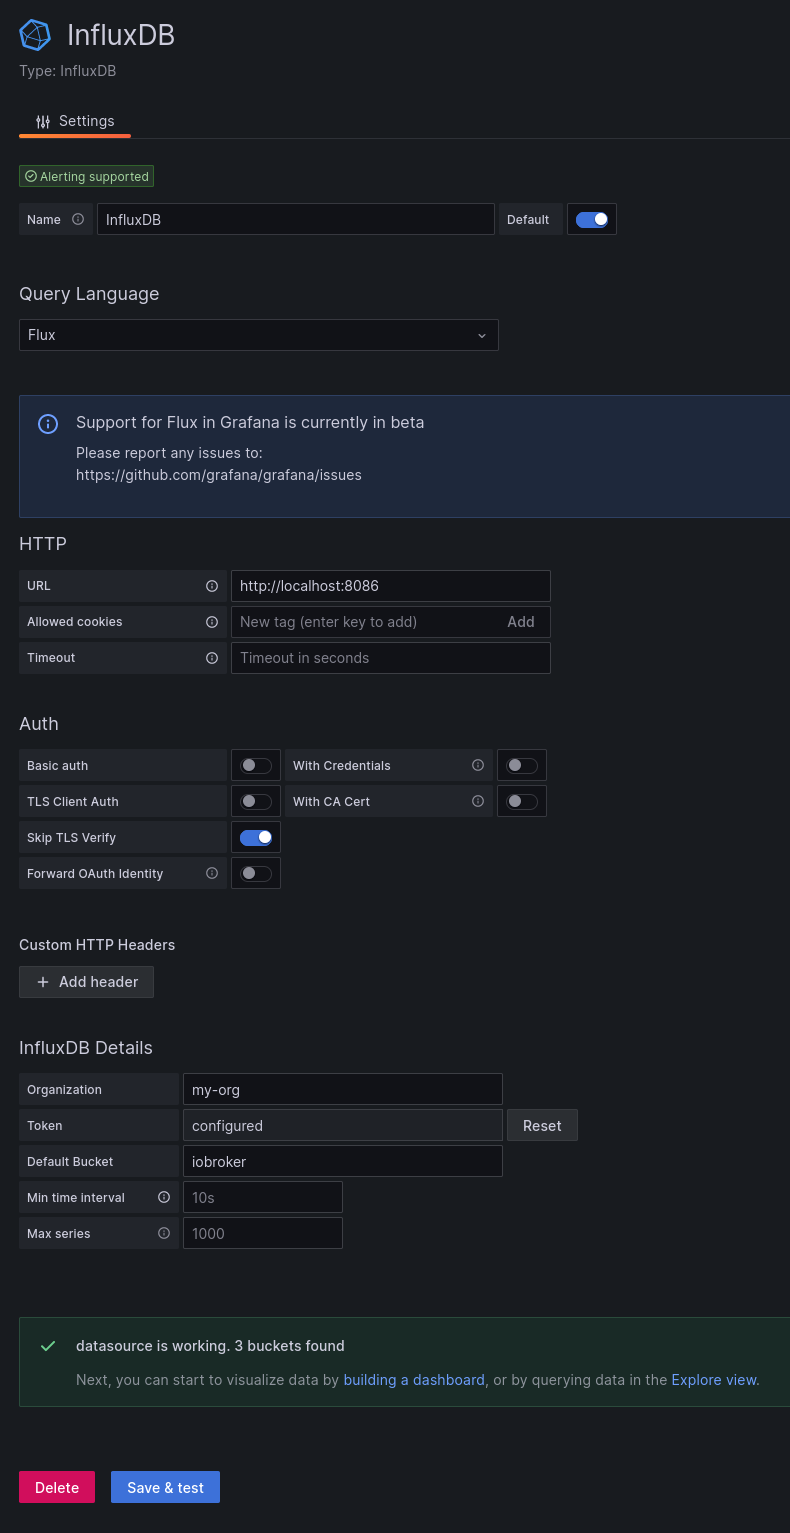Click the Alerting supported check icon

coord(31,176)
